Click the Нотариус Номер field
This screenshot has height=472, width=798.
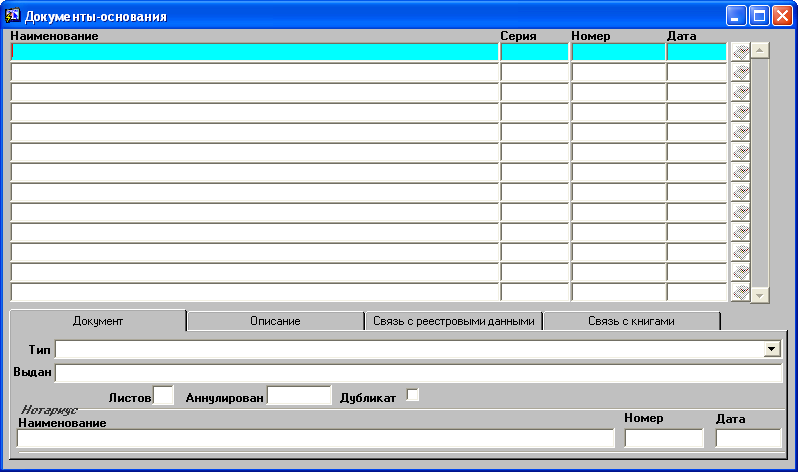[664, 438]
